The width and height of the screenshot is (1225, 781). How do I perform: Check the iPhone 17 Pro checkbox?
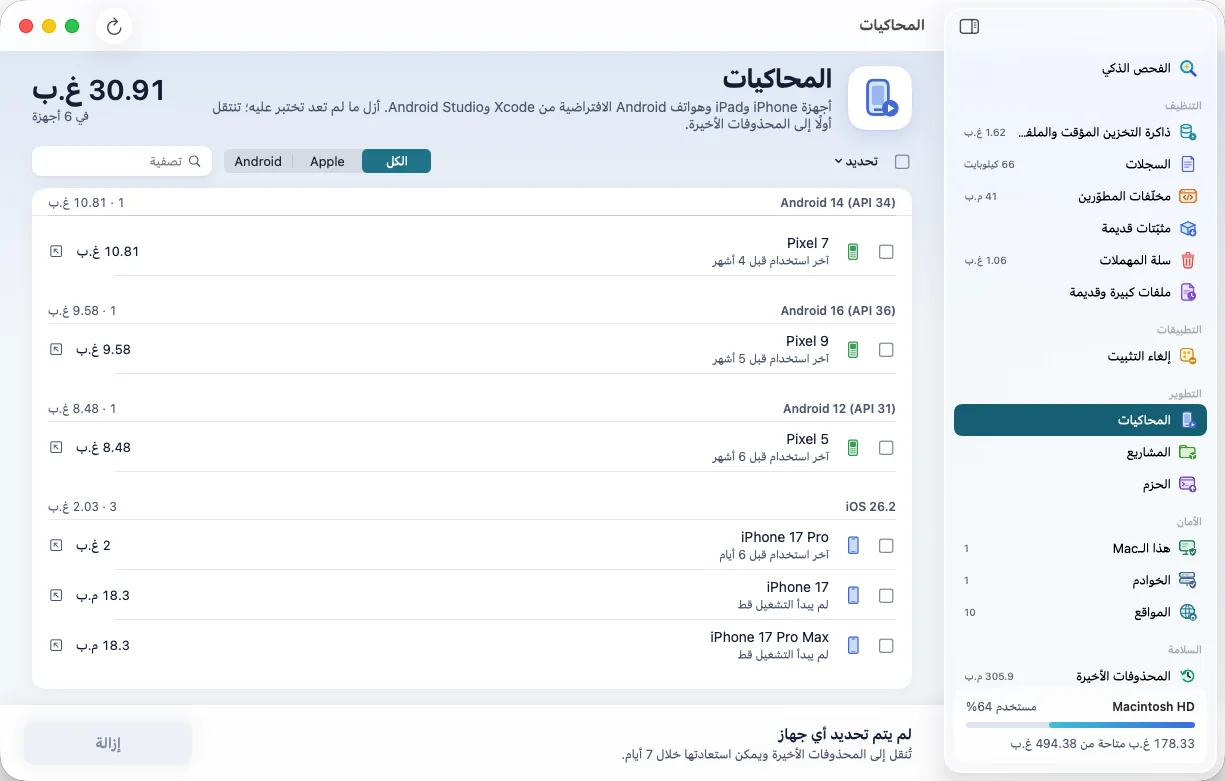click(x=886, y=546)
